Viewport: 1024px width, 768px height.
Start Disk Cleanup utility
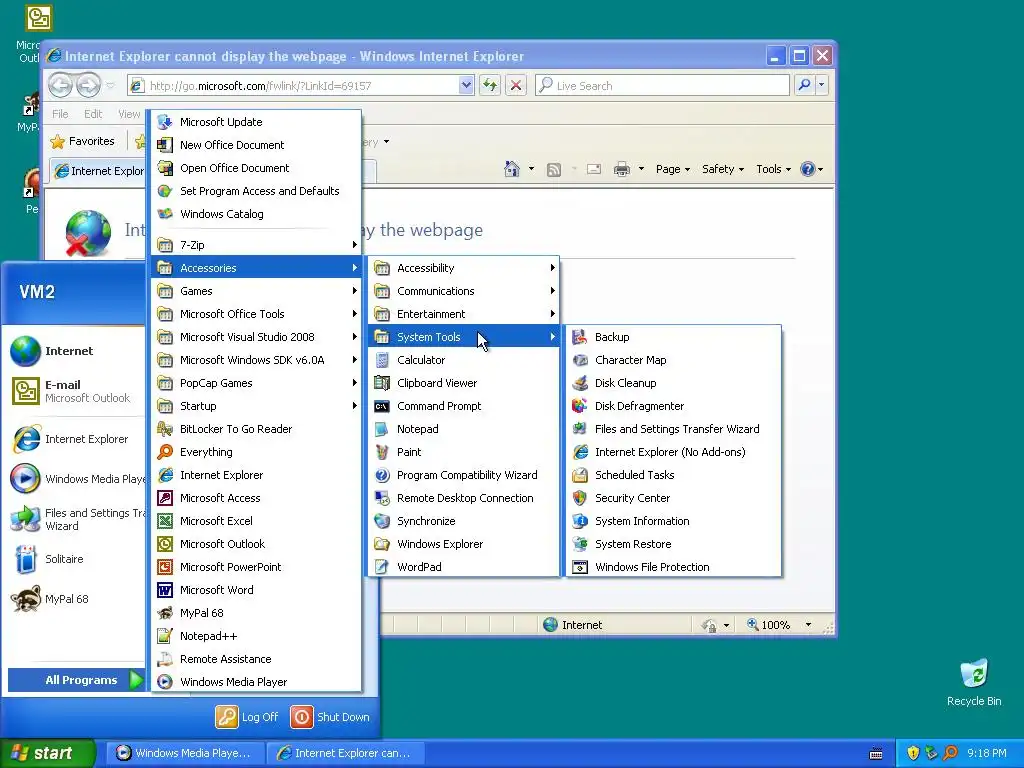673,383
